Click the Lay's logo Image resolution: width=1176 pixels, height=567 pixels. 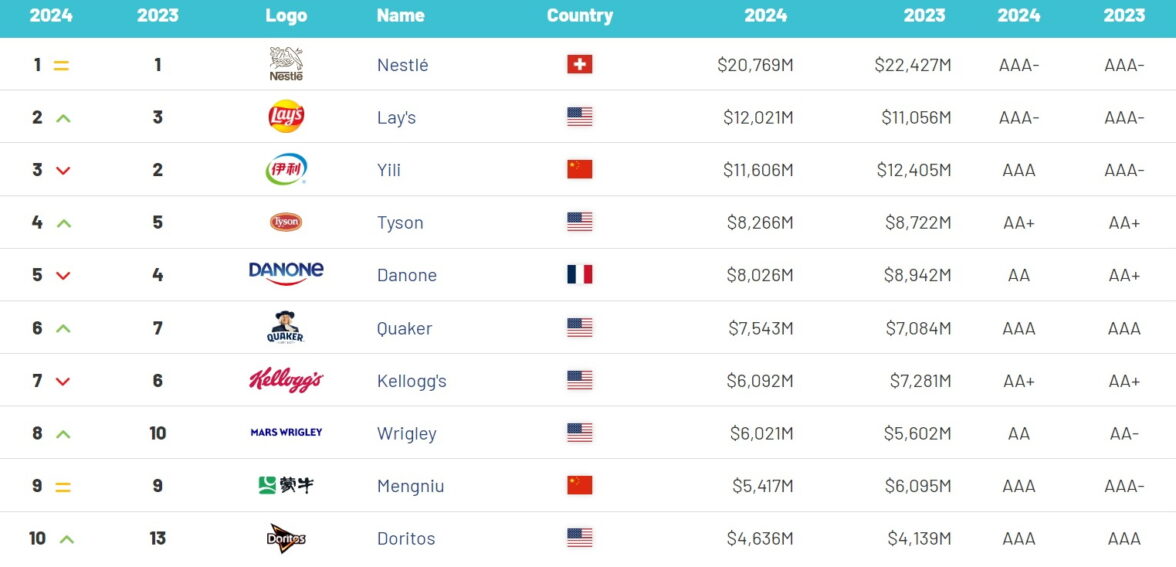coord(286,117)
